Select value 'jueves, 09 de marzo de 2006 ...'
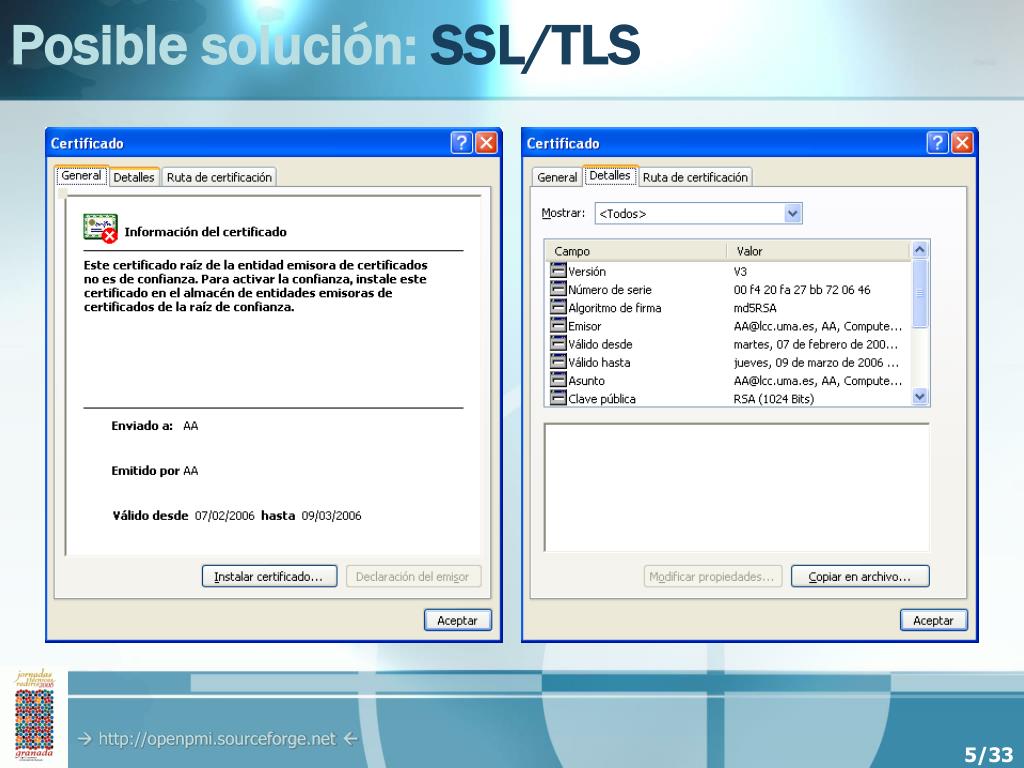This screenshot has height=768, width=1024. click(x=816, y=362)
